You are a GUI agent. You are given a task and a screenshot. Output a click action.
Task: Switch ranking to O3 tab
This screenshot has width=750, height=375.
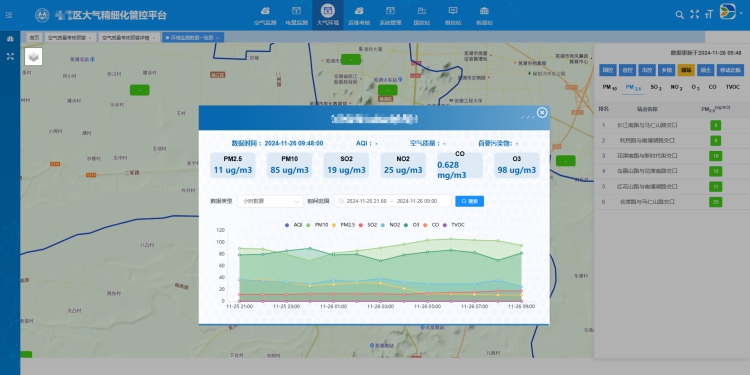pyautogui.click(x=695, y=88)
